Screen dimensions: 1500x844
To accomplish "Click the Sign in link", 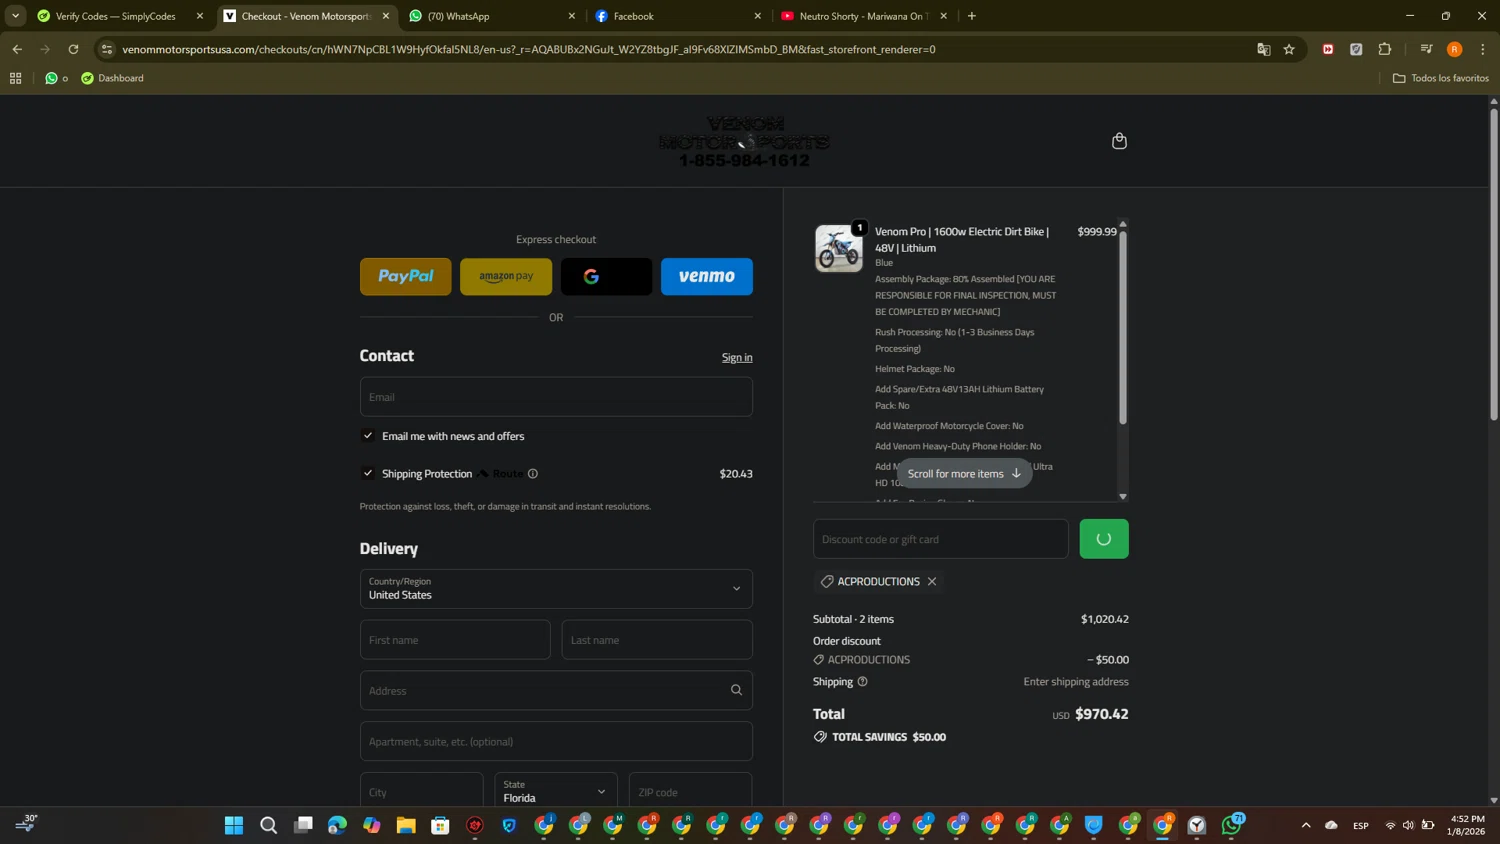I will point(737,358).
